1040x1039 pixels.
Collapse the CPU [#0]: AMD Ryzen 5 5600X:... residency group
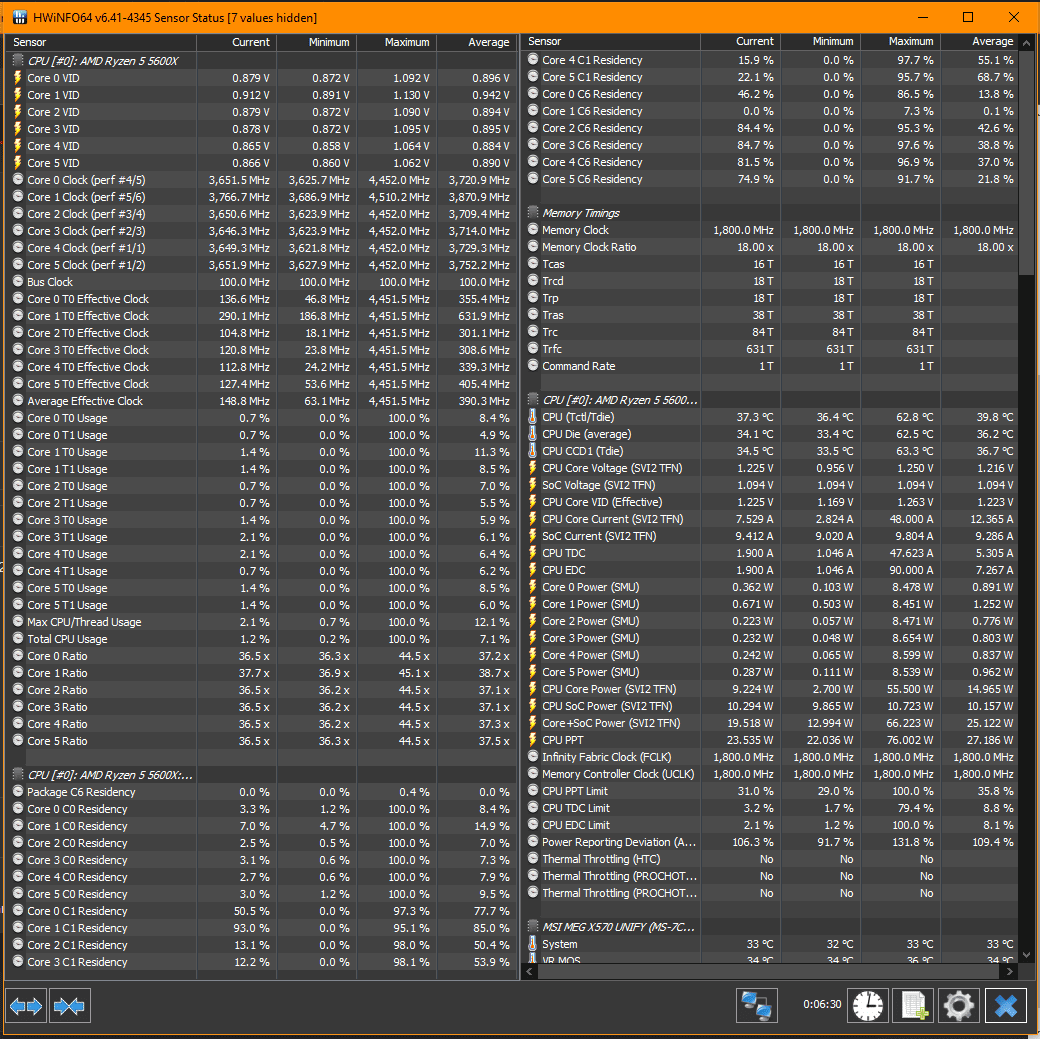(18, 775)
